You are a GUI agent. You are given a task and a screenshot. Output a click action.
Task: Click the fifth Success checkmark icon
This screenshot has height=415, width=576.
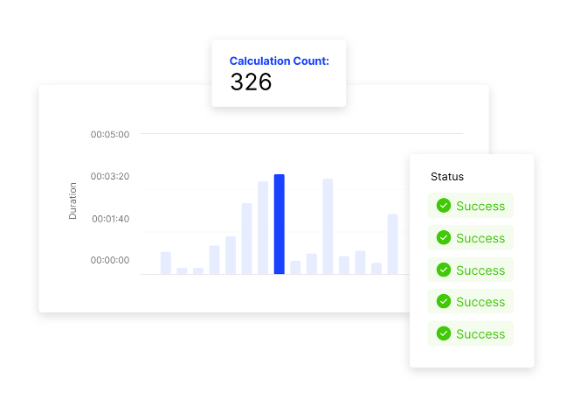coord(443,333)
